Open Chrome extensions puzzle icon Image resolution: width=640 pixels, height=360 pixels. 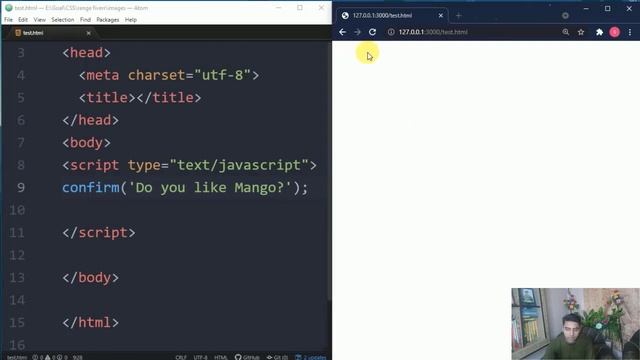[599, 32]
